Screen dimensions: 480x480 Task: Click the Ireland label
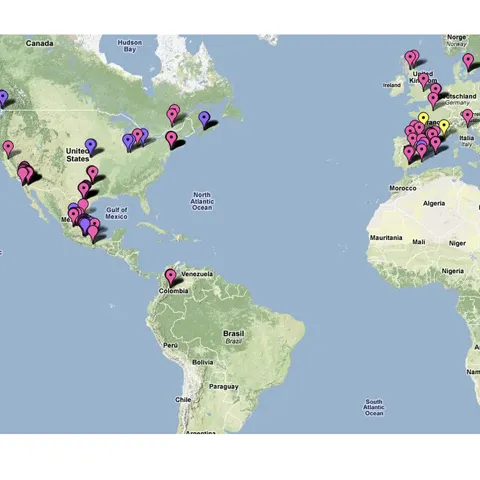[x=392, y=85]
